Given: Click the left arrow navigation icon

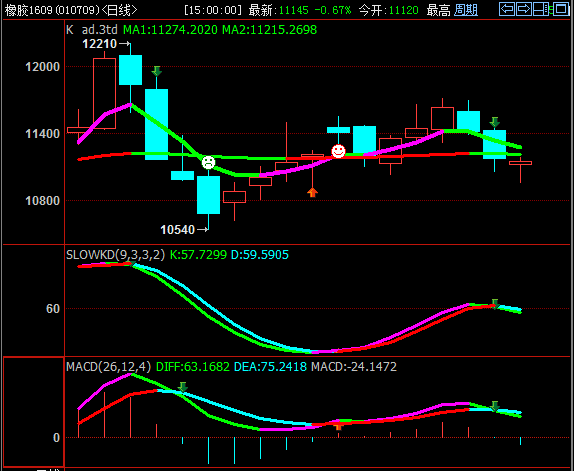Looking at the screenshot, I should 507,8.
